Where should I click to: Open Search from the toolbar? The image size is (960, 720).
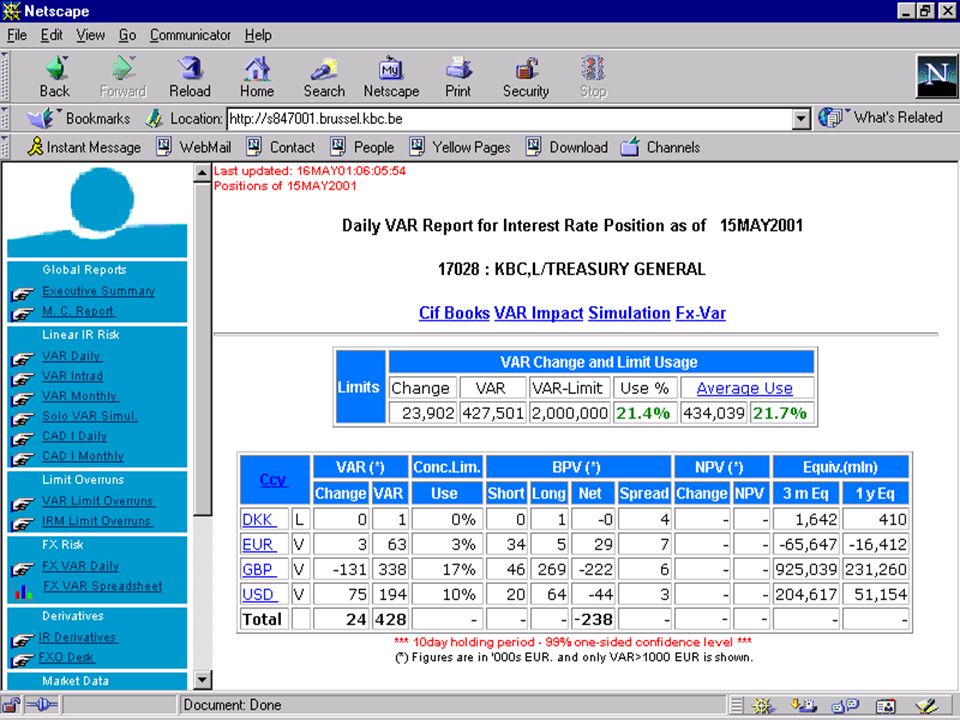(324, 76)
